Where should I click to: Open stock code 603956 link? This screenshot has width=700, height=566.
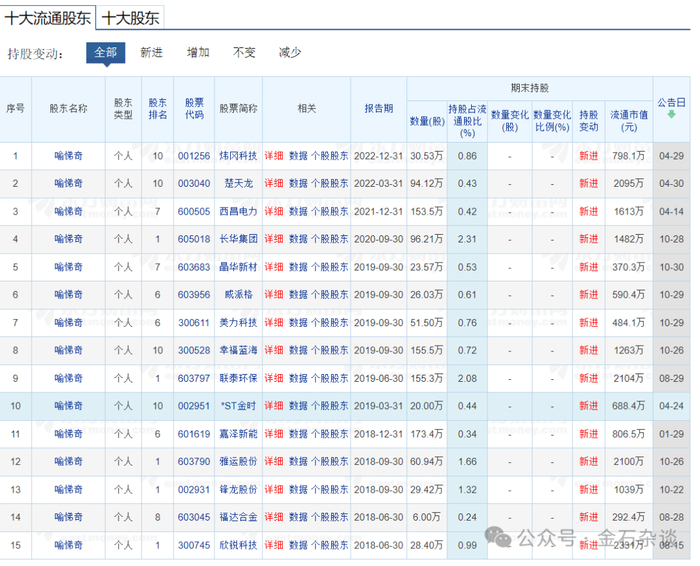pos(194,295)
